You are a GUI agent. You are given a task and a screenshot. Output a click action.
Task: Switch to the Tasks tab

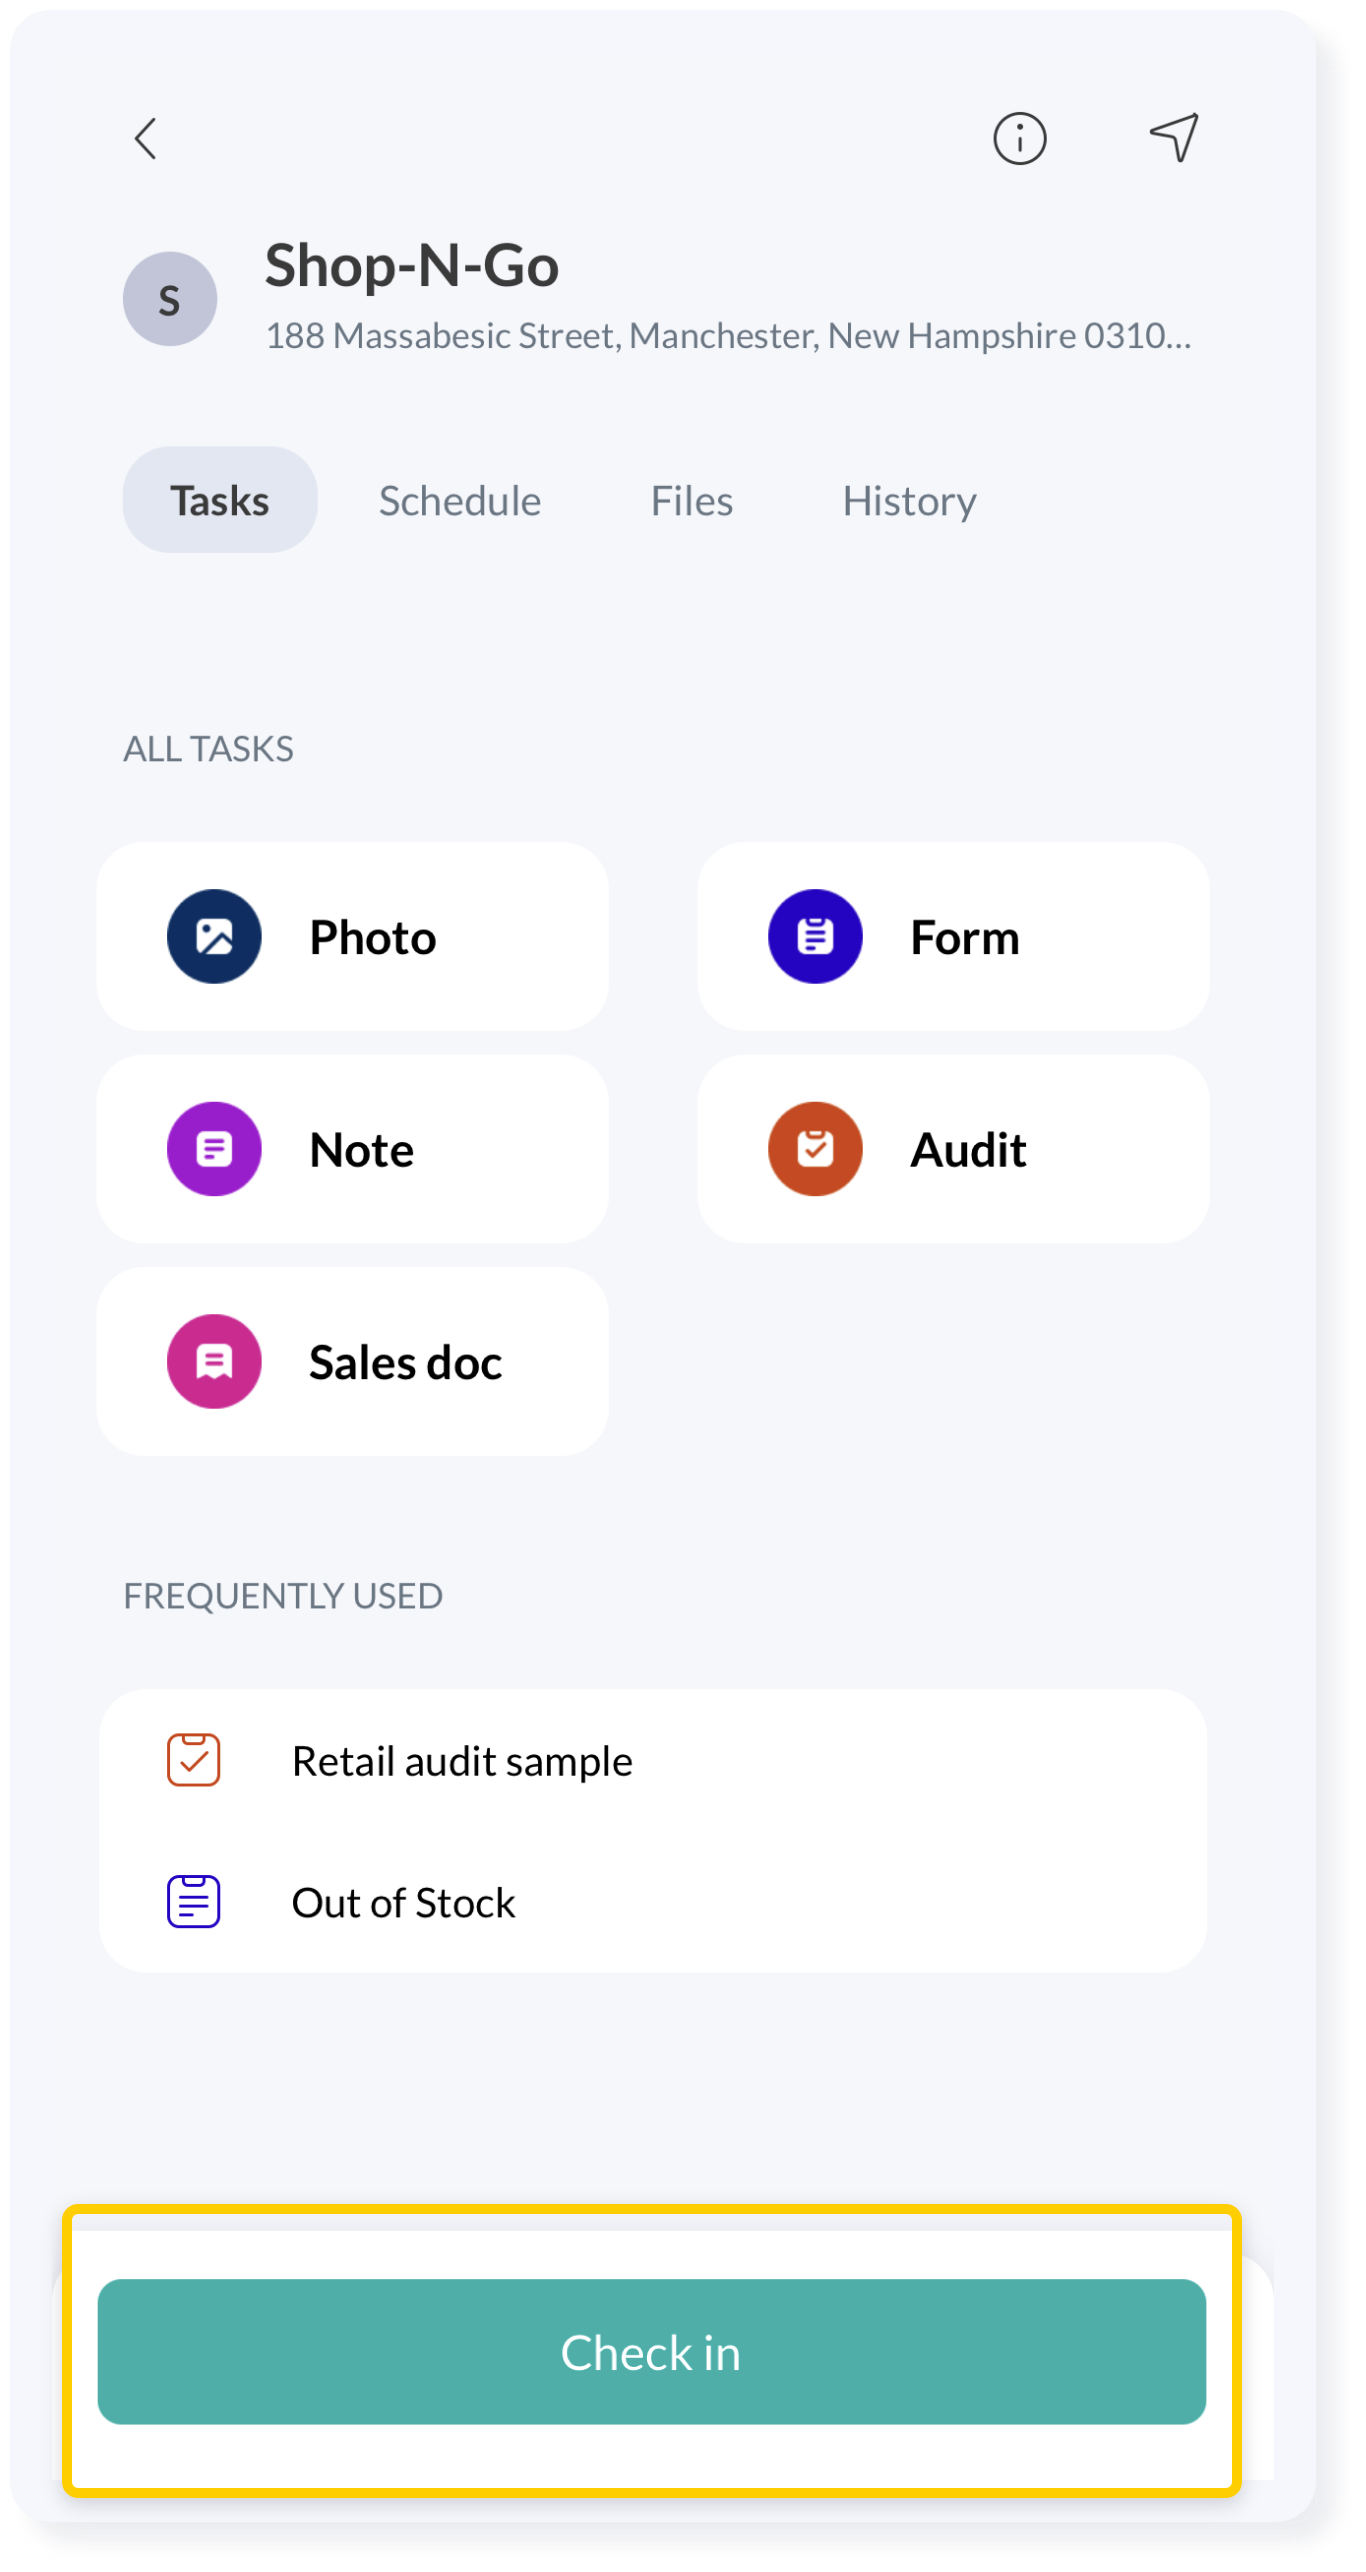220,500
